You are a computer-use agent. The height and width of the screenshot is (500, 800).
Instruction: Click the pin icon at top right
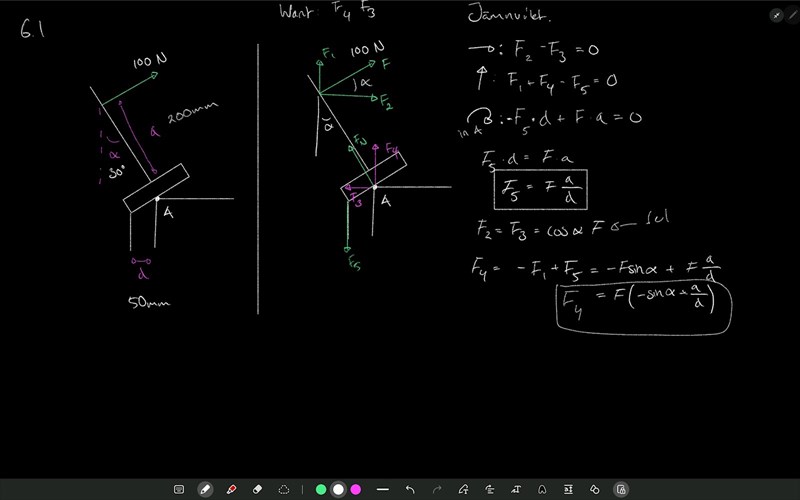777,15
